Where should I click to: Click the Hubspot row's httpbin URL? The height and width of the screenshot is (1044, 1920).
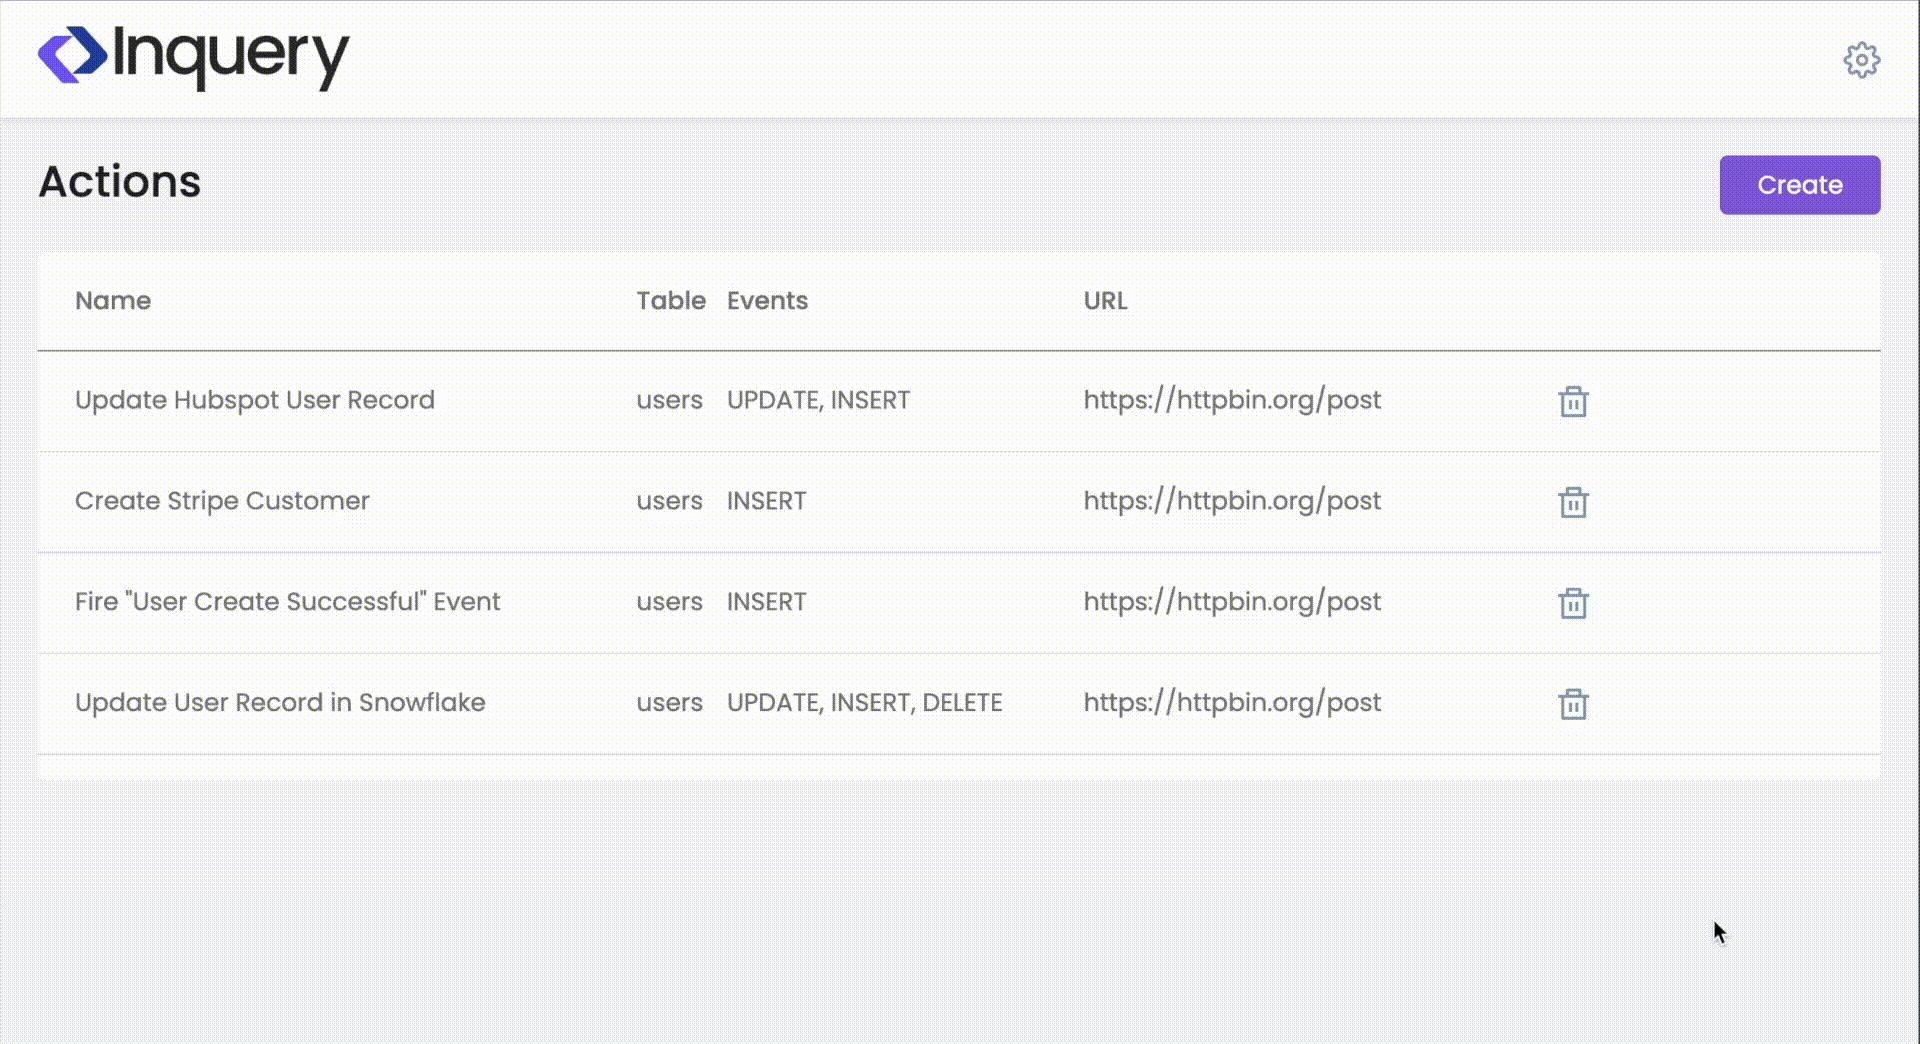point(1232,400)
